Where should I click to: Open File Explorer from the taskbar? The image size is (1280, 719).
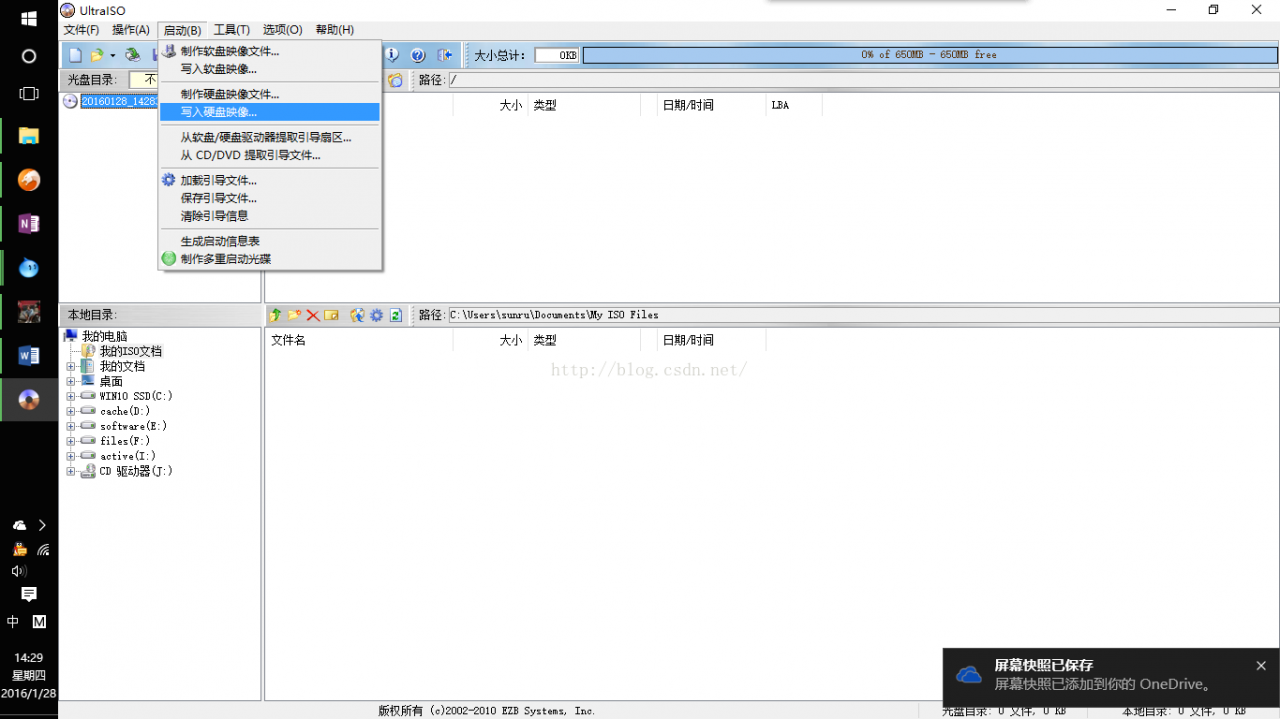[29, 136]
